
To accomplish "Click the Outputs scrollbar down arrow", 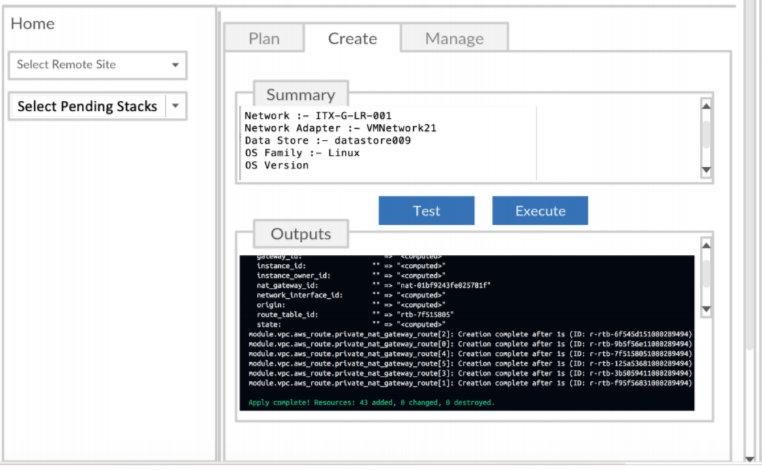I will coord(706,309).
